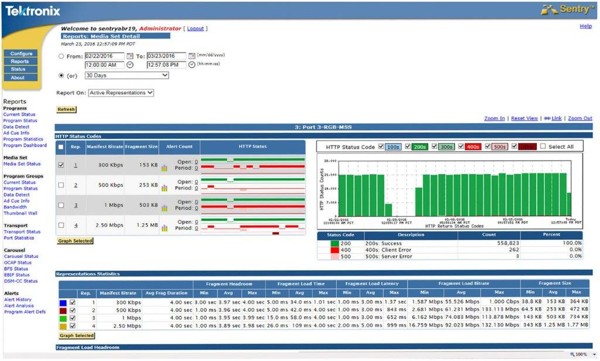Toggle the 300s status code checkbox
600x361 pixels.
tap(434, 146)
